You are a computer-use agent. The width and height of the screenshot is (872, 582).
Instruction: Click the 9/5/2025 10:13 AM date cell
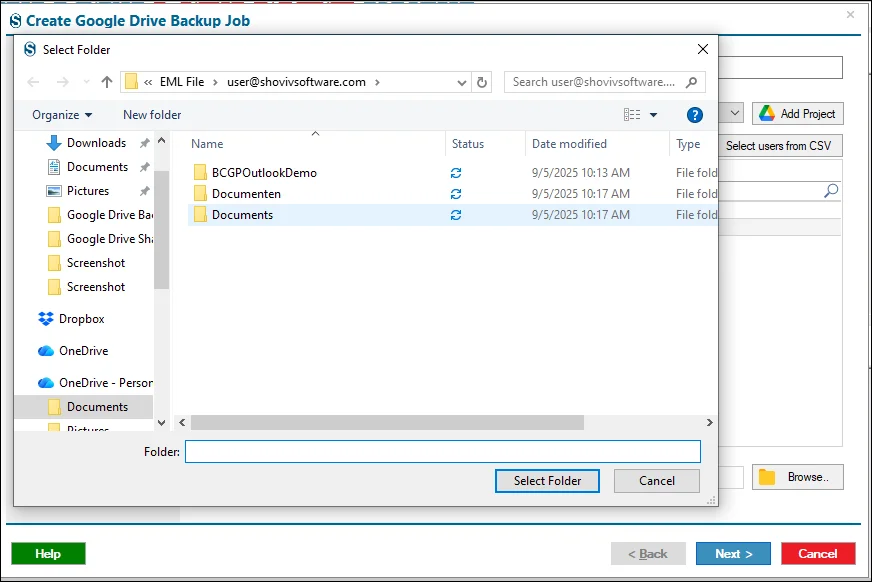[x=581, y=173]
